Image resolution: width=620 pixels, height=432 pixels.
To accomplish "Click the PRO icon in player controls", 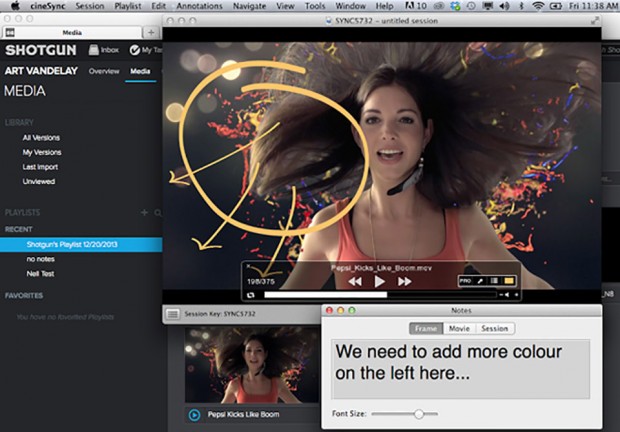I will click(x=465, y=282).
